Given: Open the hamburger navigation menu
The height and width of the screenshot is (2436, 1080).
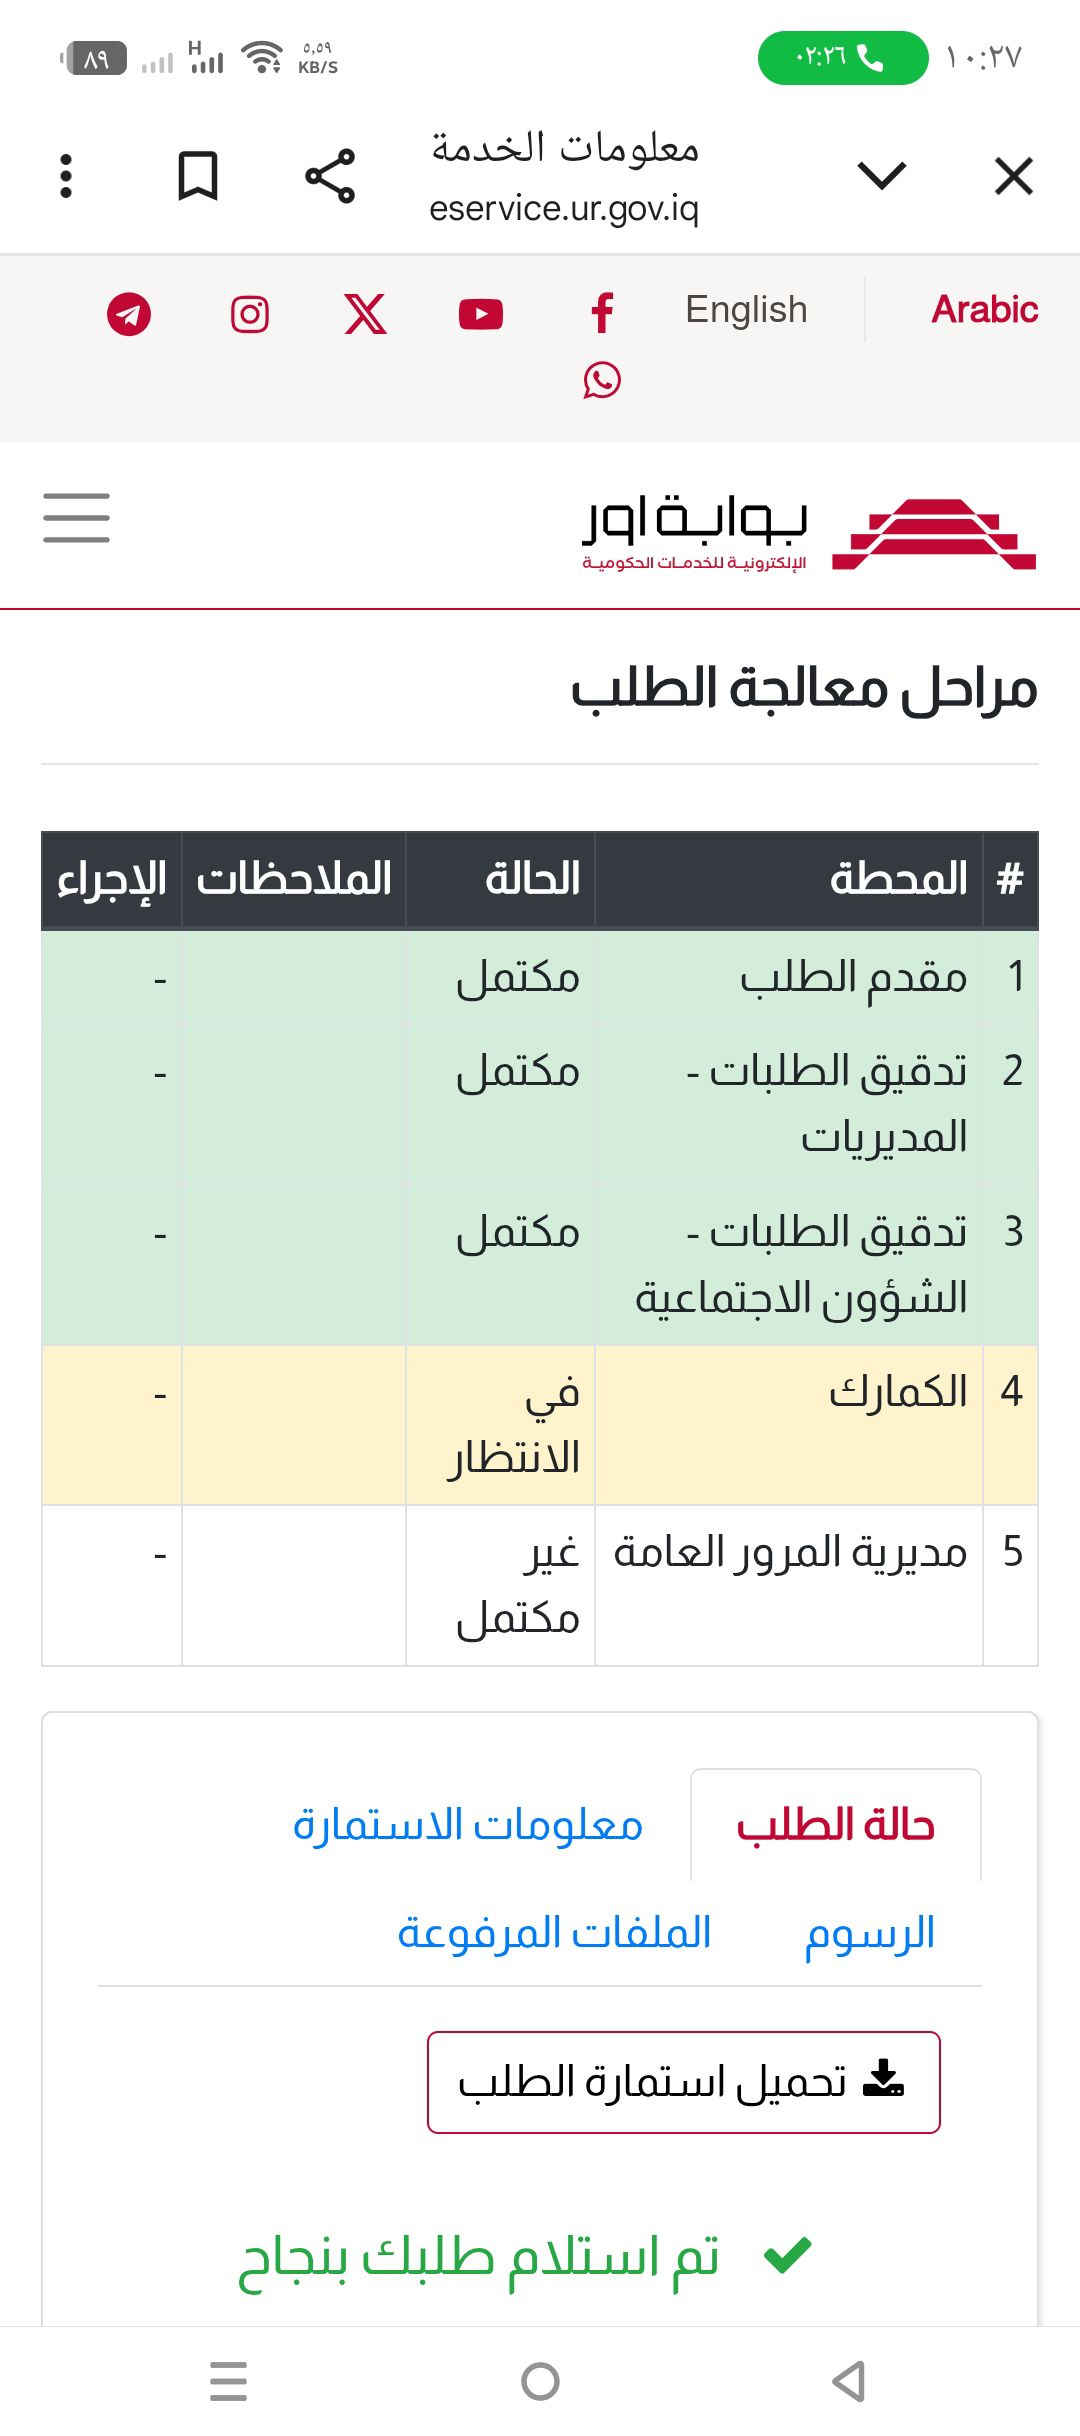Looking at the screenshot, I should [x=76, y=518].
